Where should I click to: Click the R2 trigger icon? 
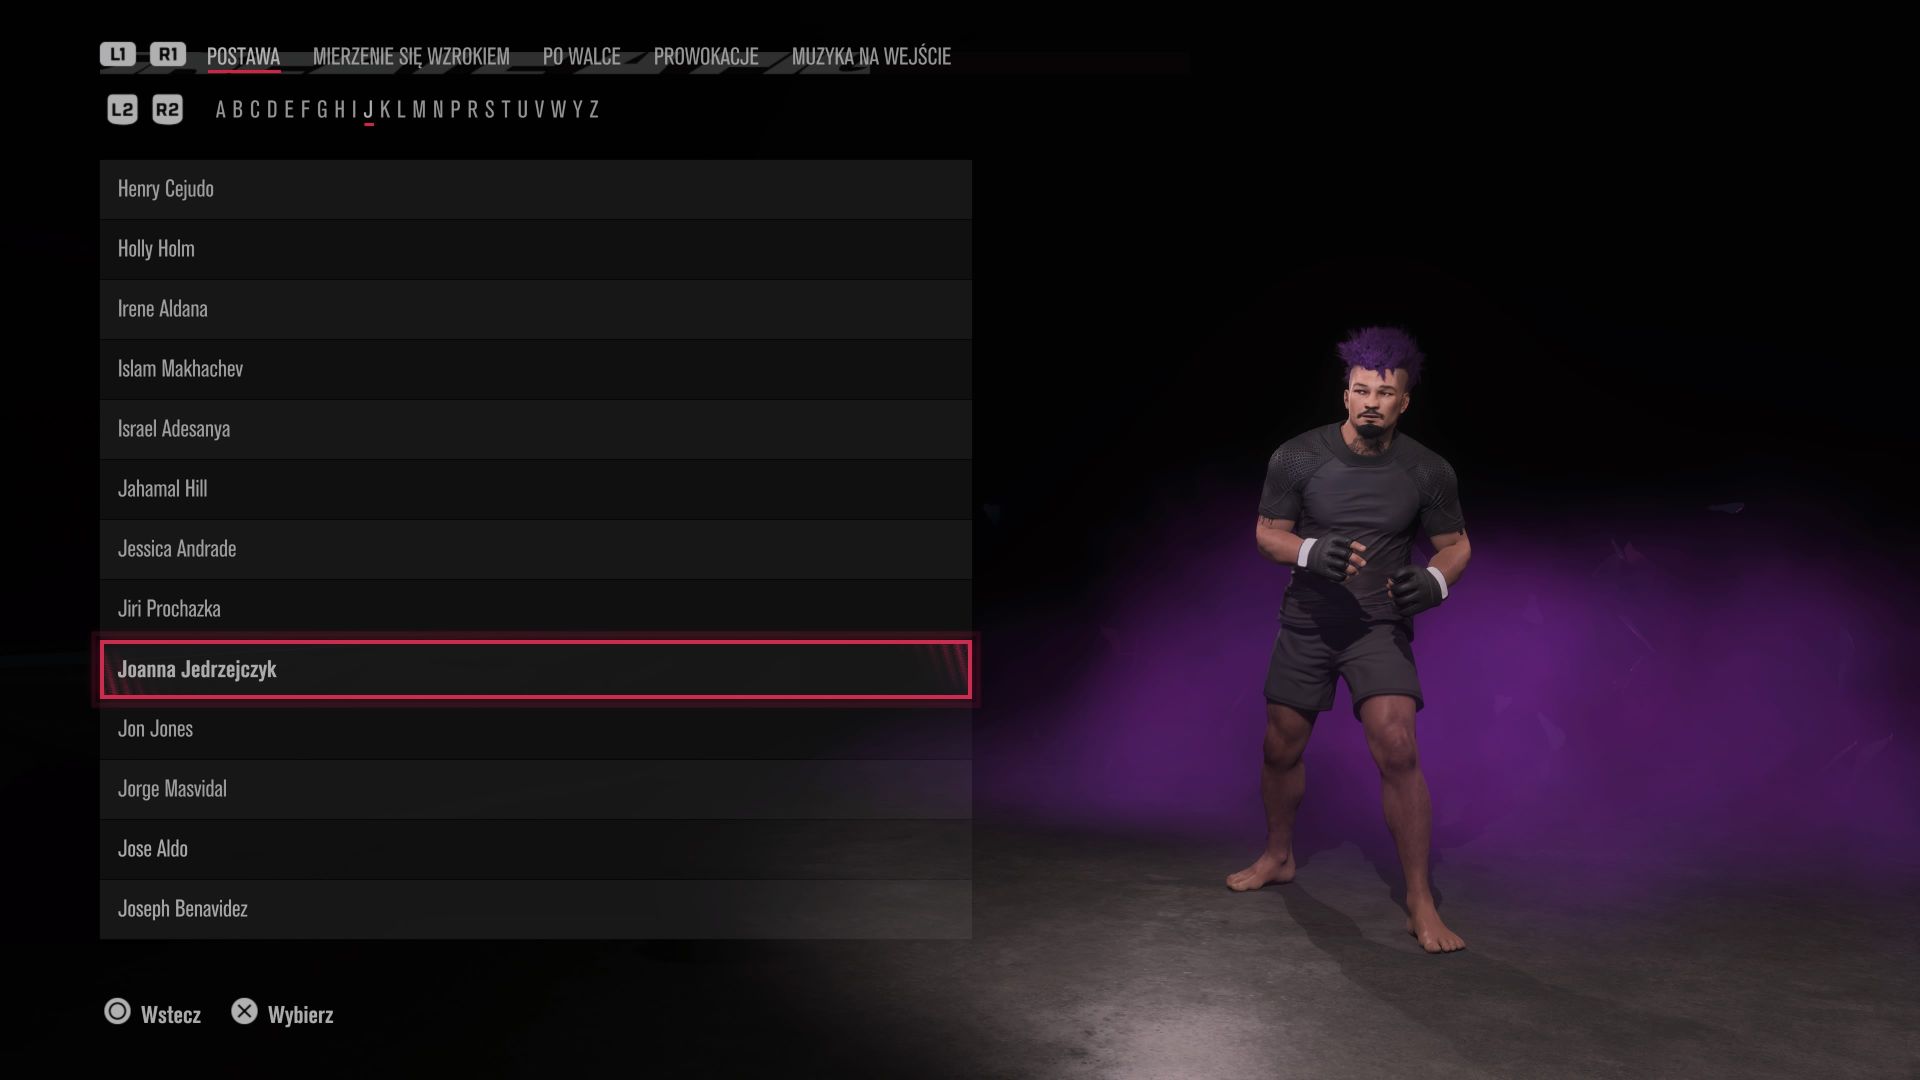[x=167, y=109]
